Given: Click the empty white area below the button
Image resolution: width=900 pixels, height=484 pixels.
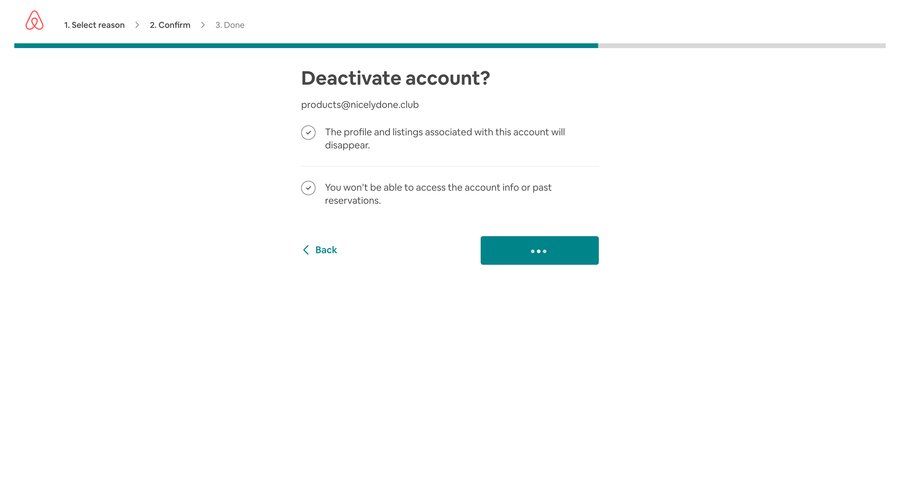Looking at the screenshot, I should (450, 380).
